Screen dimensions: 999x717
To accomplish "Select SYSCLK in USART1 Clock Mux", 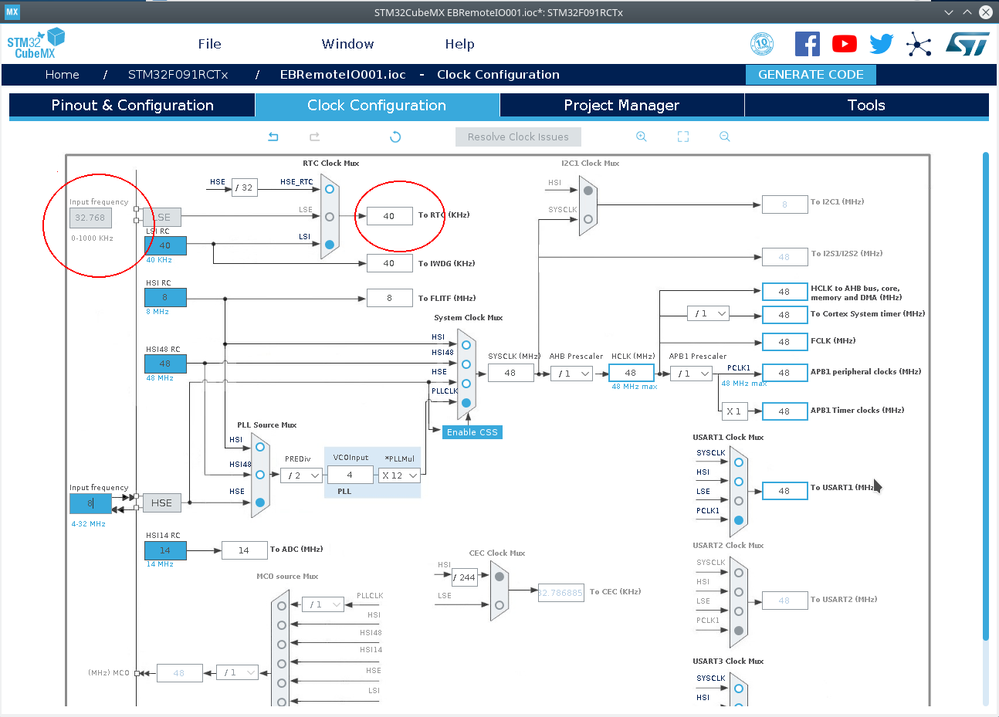I will (738, 462).
